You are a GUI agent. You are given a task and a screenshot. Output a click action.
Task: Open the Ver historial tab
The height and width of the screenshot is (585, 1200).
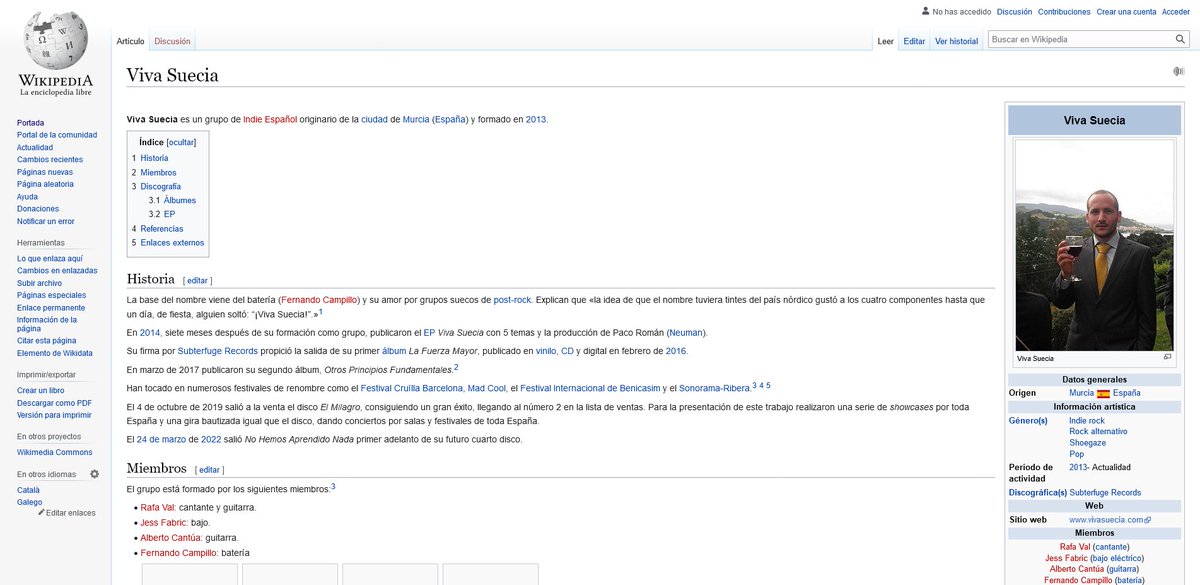(x=957, y=41)
